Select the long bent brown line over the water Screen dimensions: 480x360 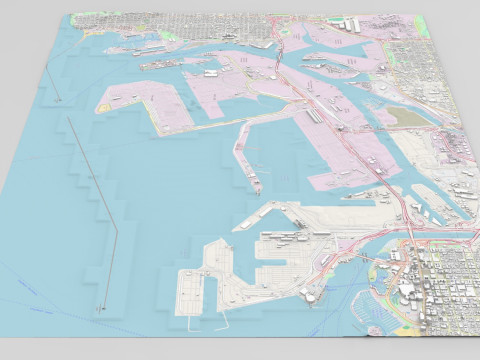pos(94,213)
